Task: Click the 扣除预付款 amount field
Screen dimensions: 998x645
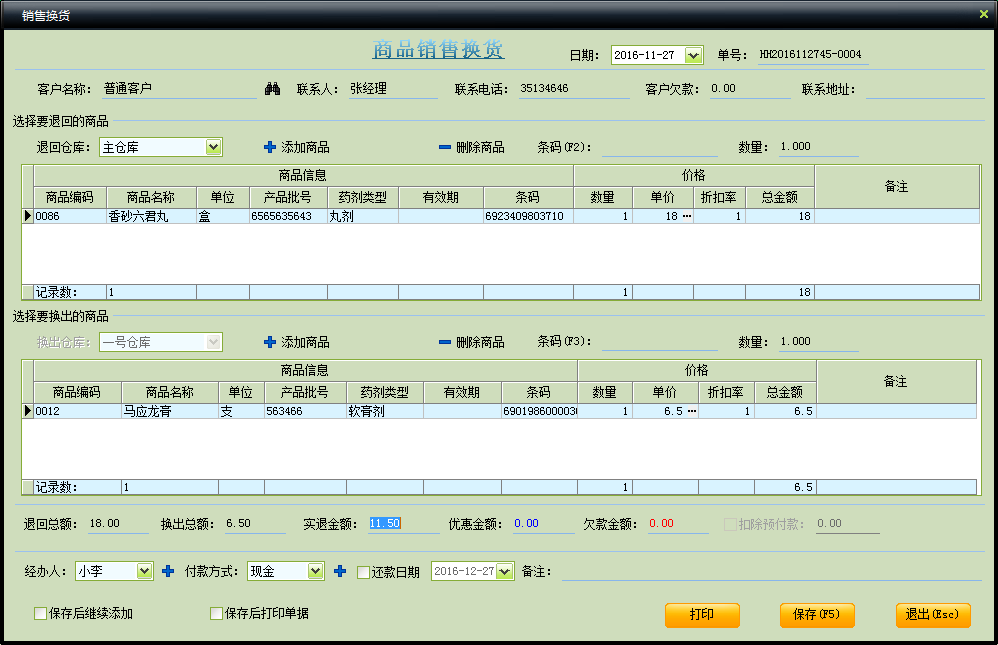Action: pyautogui.click(x=847, y=524)
